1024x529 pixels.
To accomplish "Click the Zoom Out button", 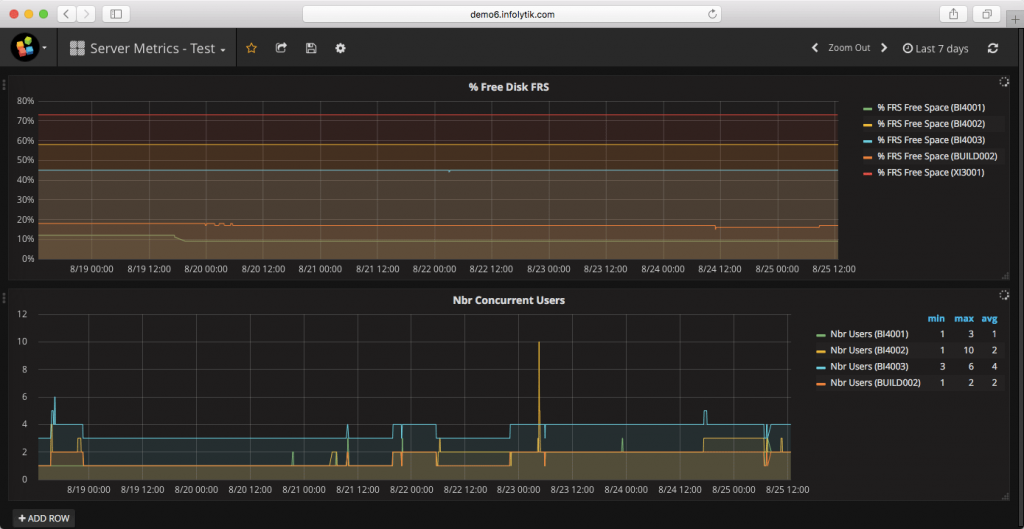I will (x=849, y=48).
